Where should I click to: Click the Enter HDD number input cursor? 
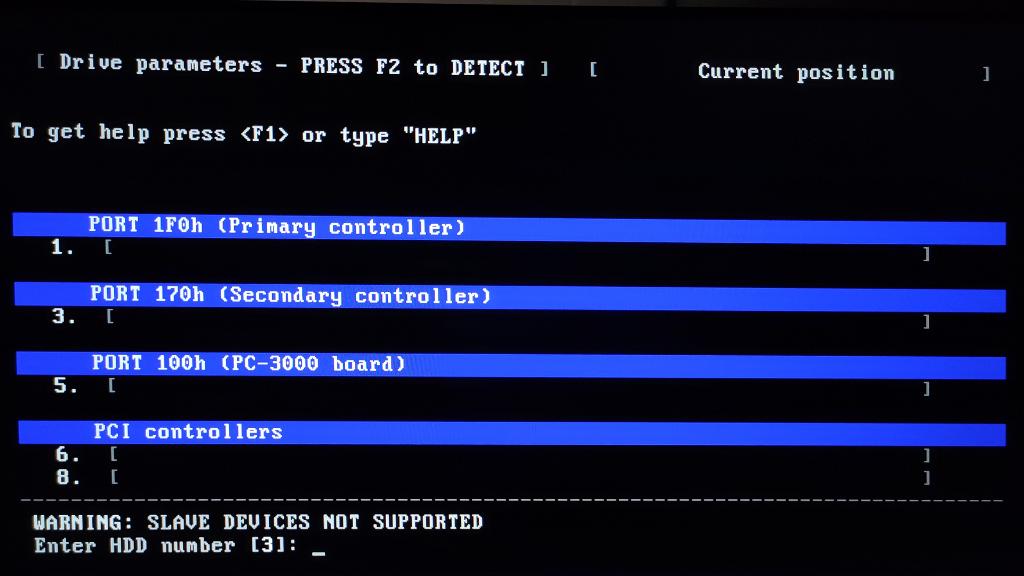[x=318, y=547]
